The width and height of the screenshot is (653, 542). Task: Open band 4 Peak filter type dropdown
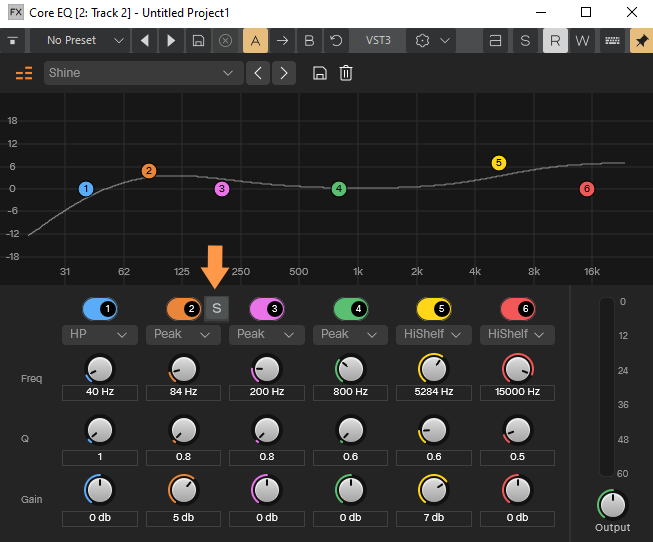[350, 335]
